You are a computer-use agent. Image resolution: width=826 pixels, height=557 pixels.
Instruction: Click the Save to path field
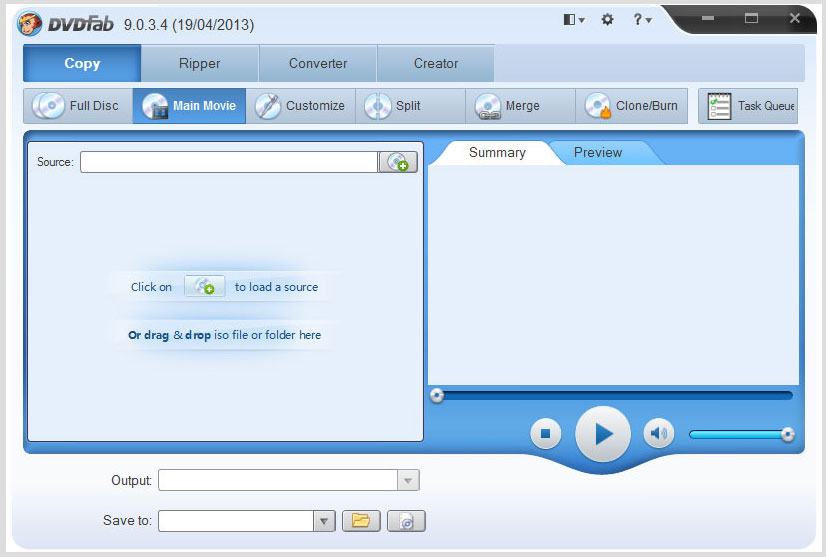click(x=236, y=521)
